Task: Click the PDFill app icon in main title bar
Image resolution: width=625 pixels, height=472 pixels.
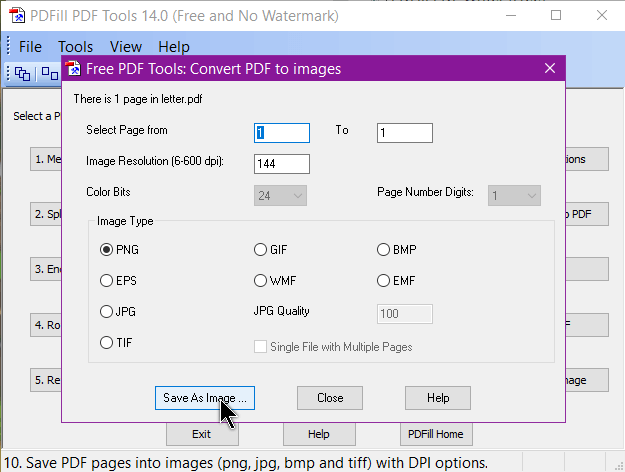Action: pos(17,16)
